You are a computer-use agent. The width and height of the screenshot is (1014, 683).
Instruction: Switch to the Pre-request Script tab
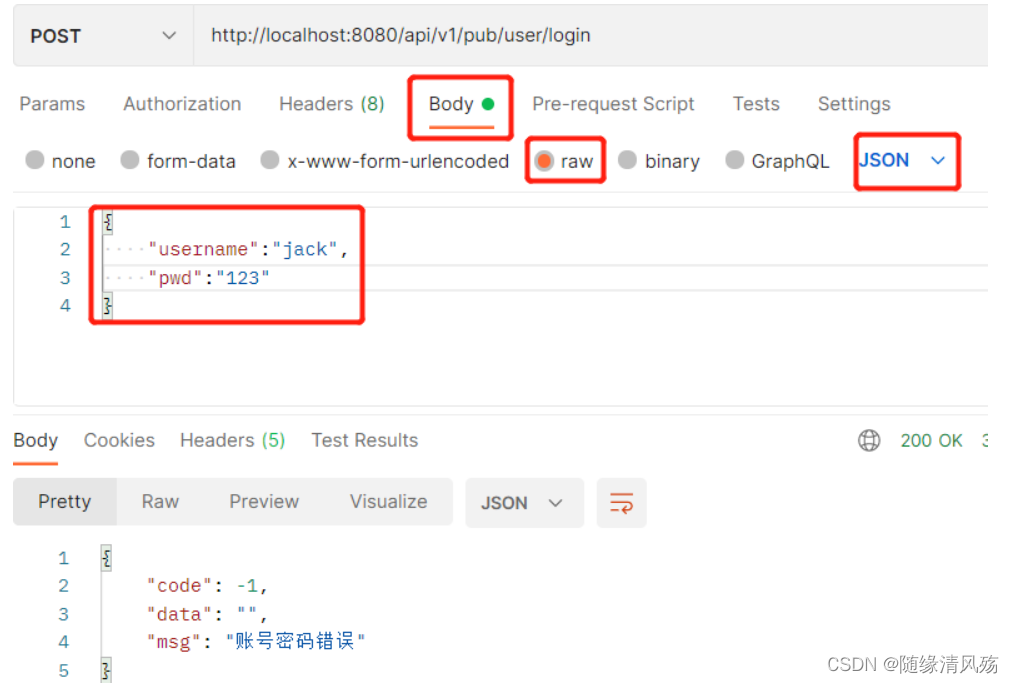(613, 104)
